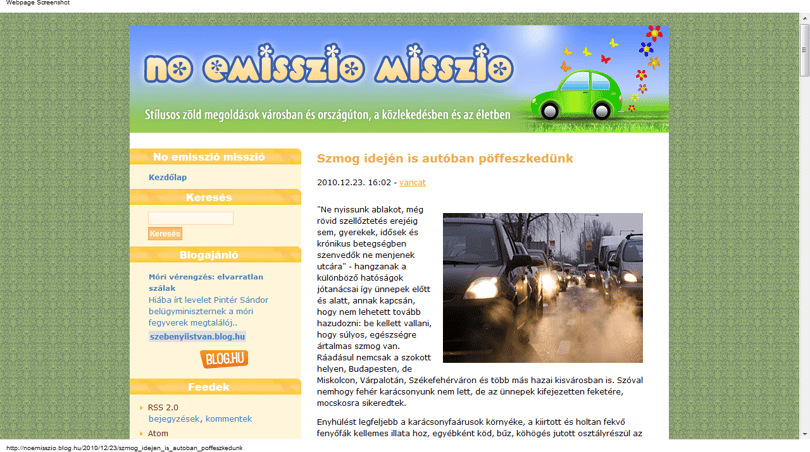
Task: Click the vertical scrollbar thumb
Action: click(x=804, y=51)
